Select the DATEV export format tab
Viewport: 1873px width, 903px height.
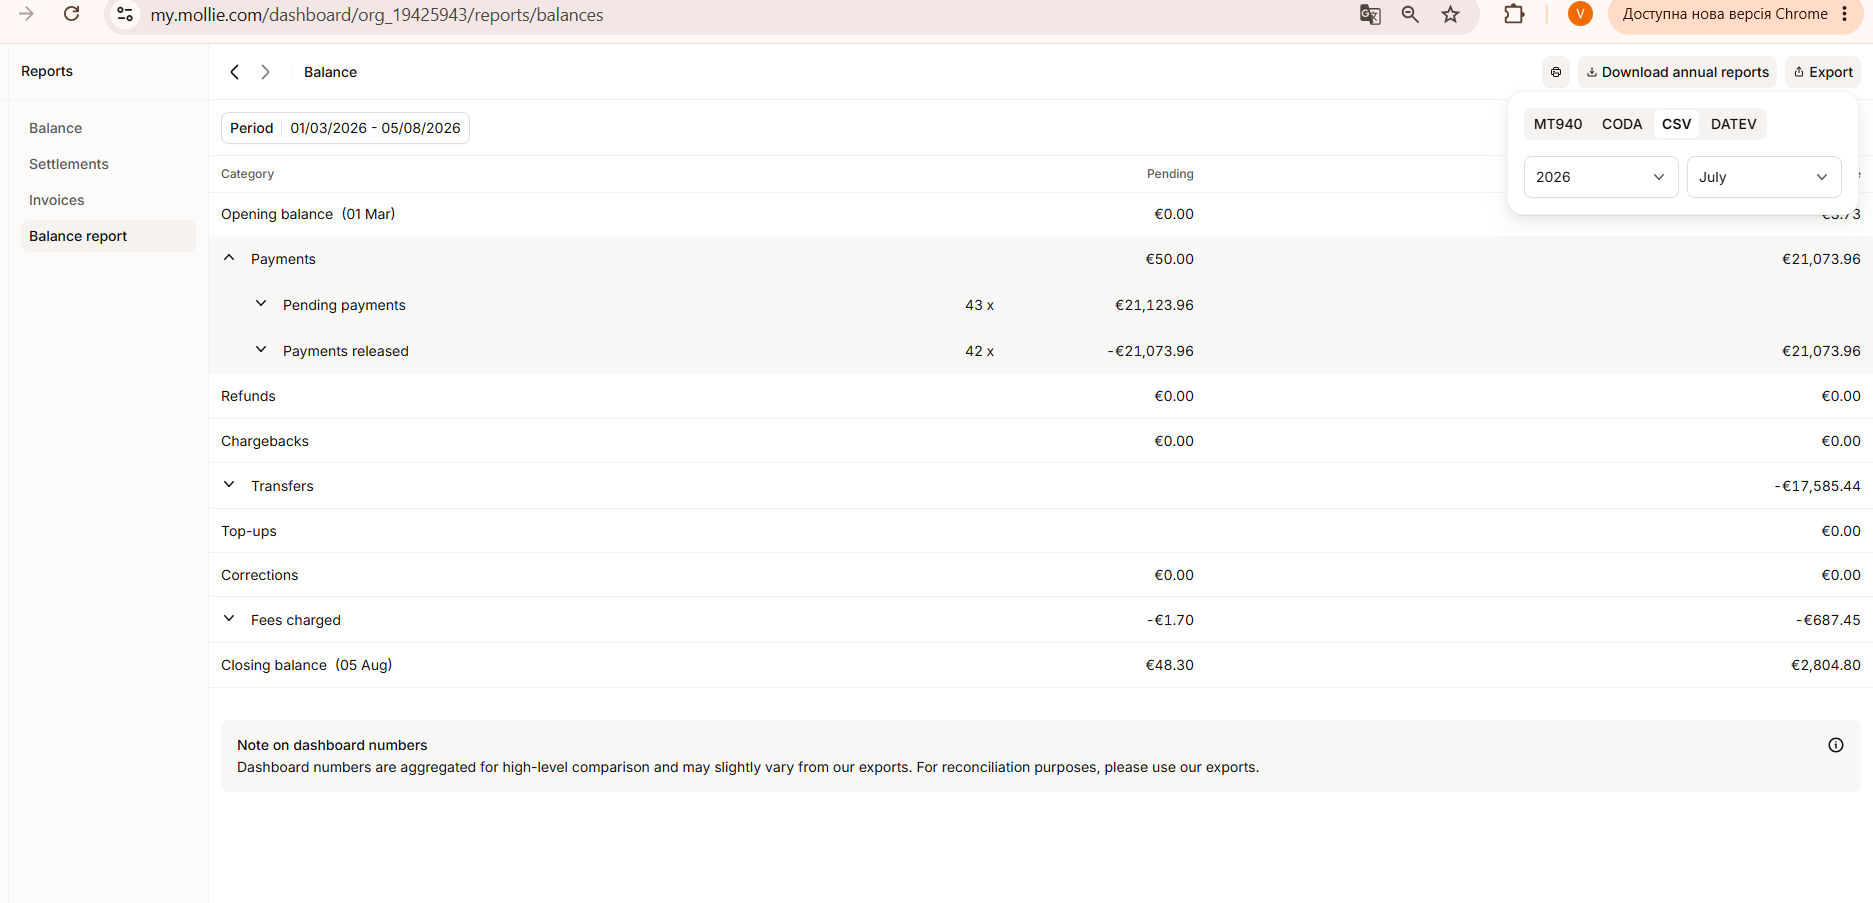1734,124
